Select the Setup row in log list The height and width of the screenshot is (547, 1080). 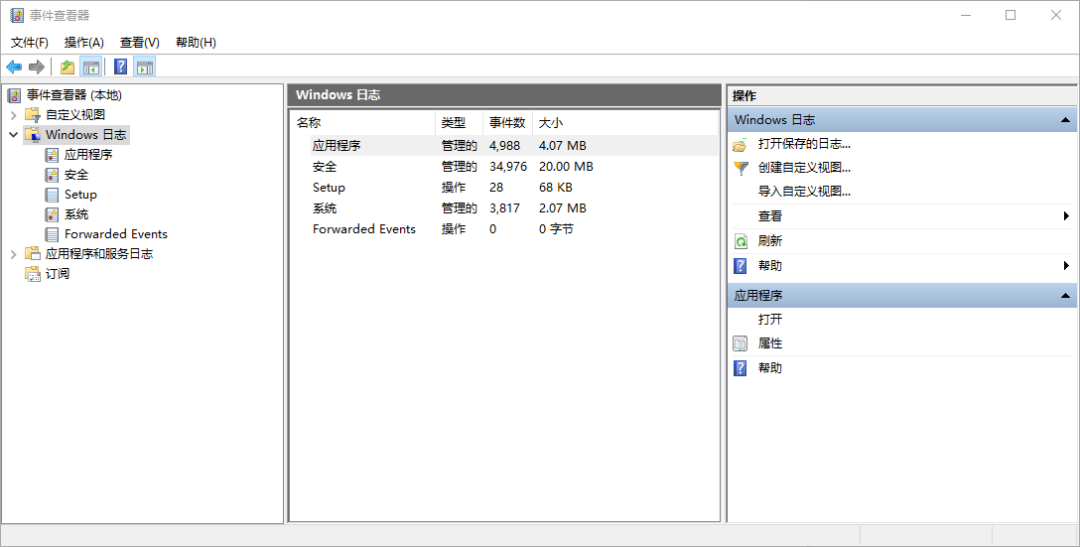(x=505, y=187)
